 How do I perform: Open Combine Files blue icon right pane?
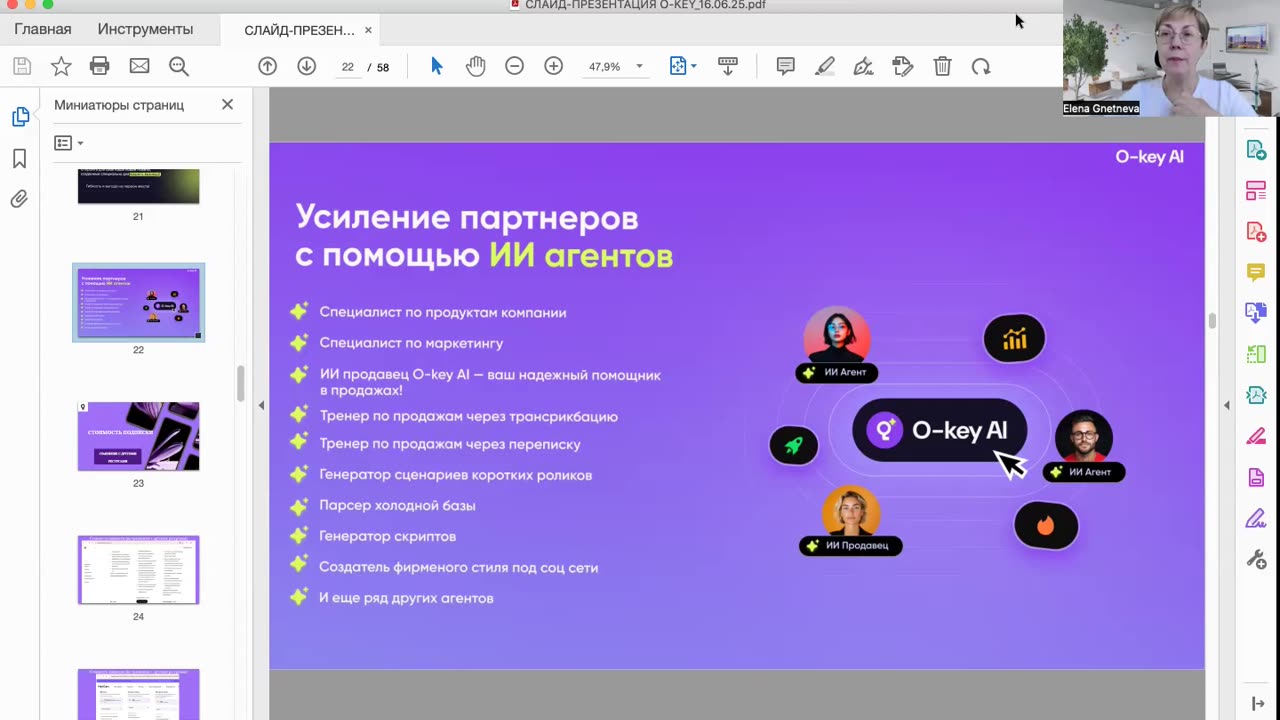(1256, 313)
